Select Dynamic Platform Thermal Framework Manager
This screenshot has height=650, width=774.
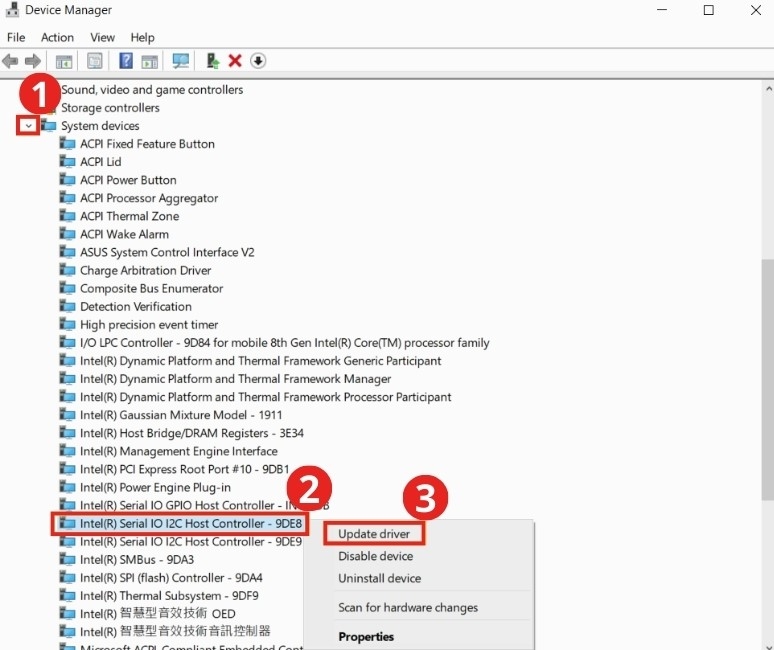click(235, 379)
